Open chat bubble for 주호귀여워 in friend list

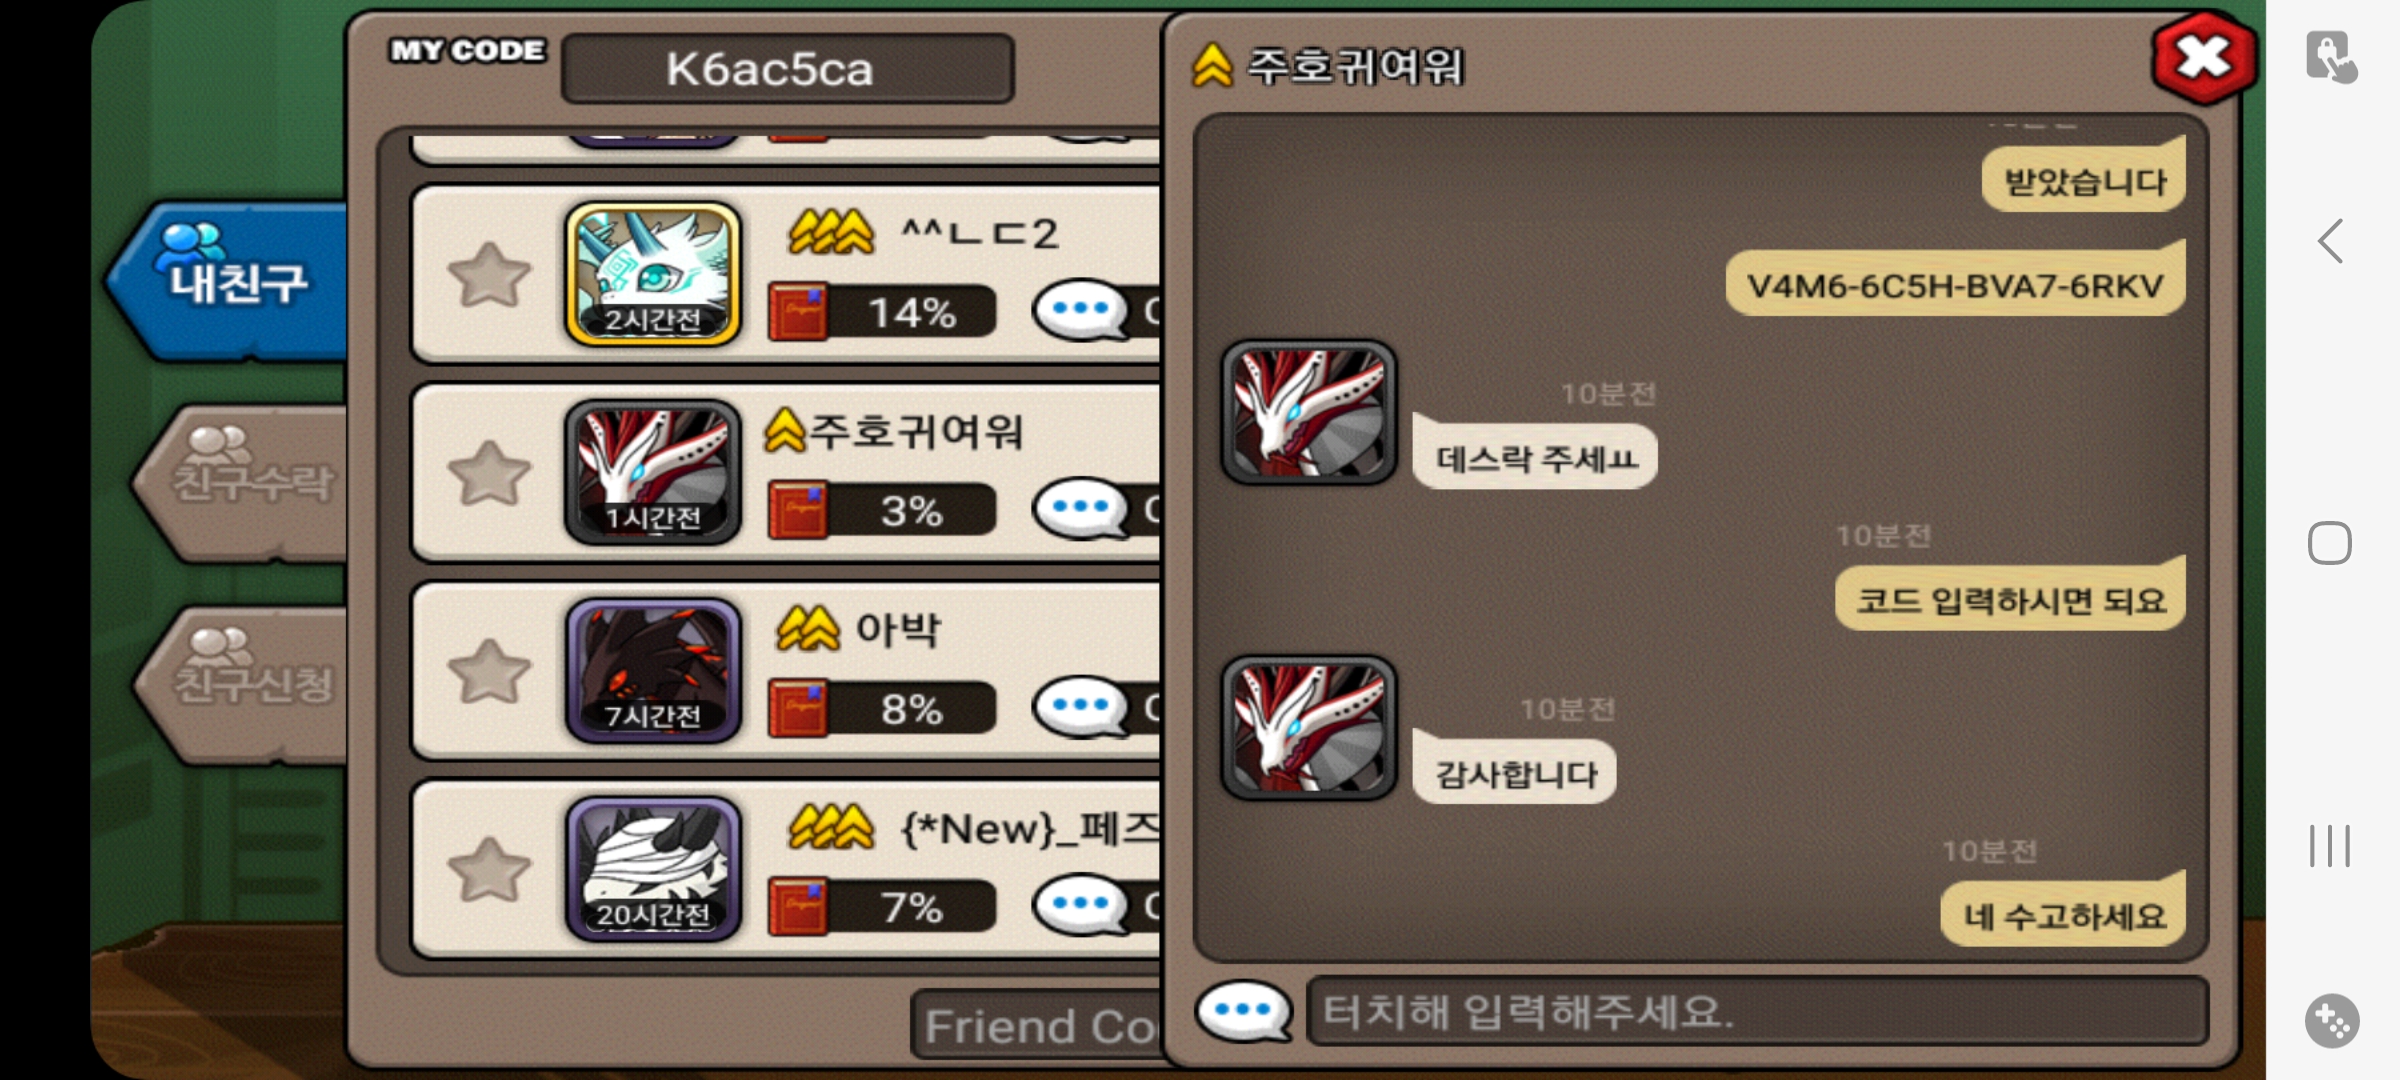1080,509
